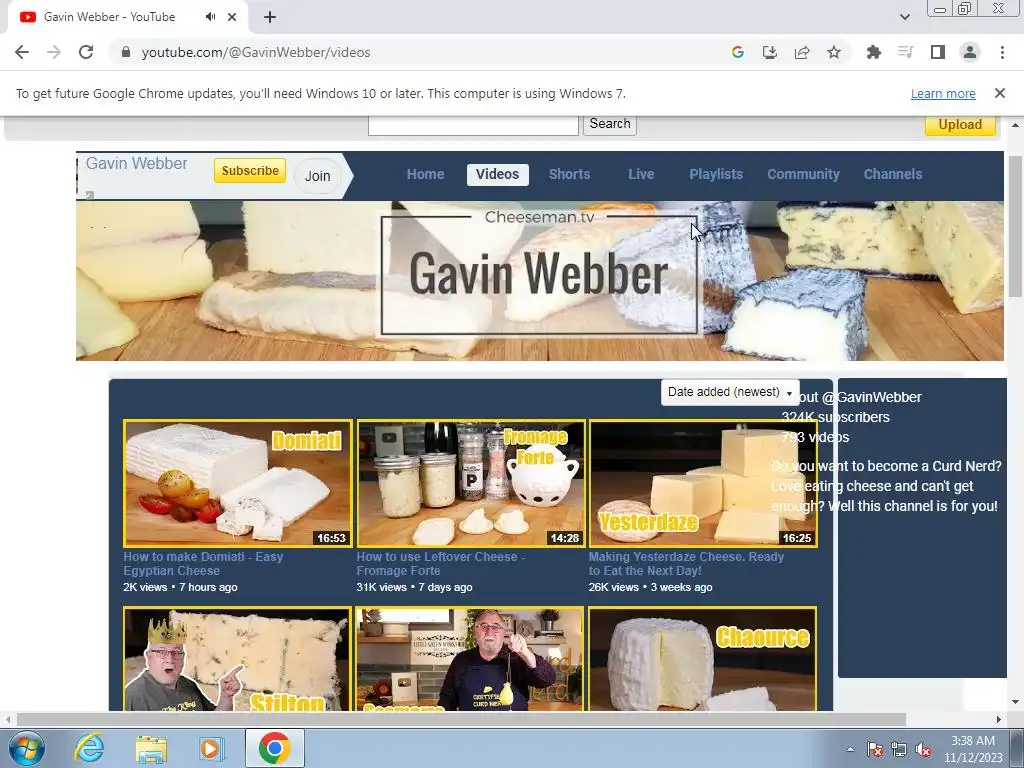Open the Date added (newest) sort dropdown
Viewport: 1024px width, 768px height.
[729, 392]
